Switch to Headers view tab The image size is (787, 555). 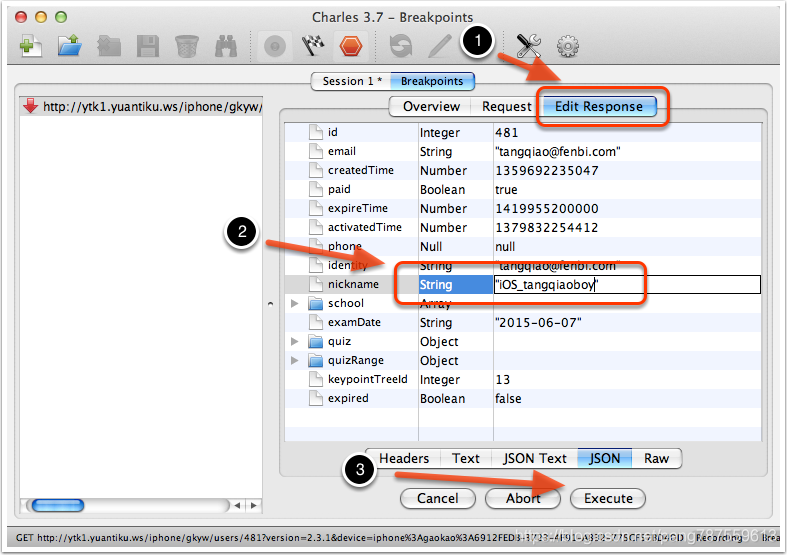click(x=404, y=458)
